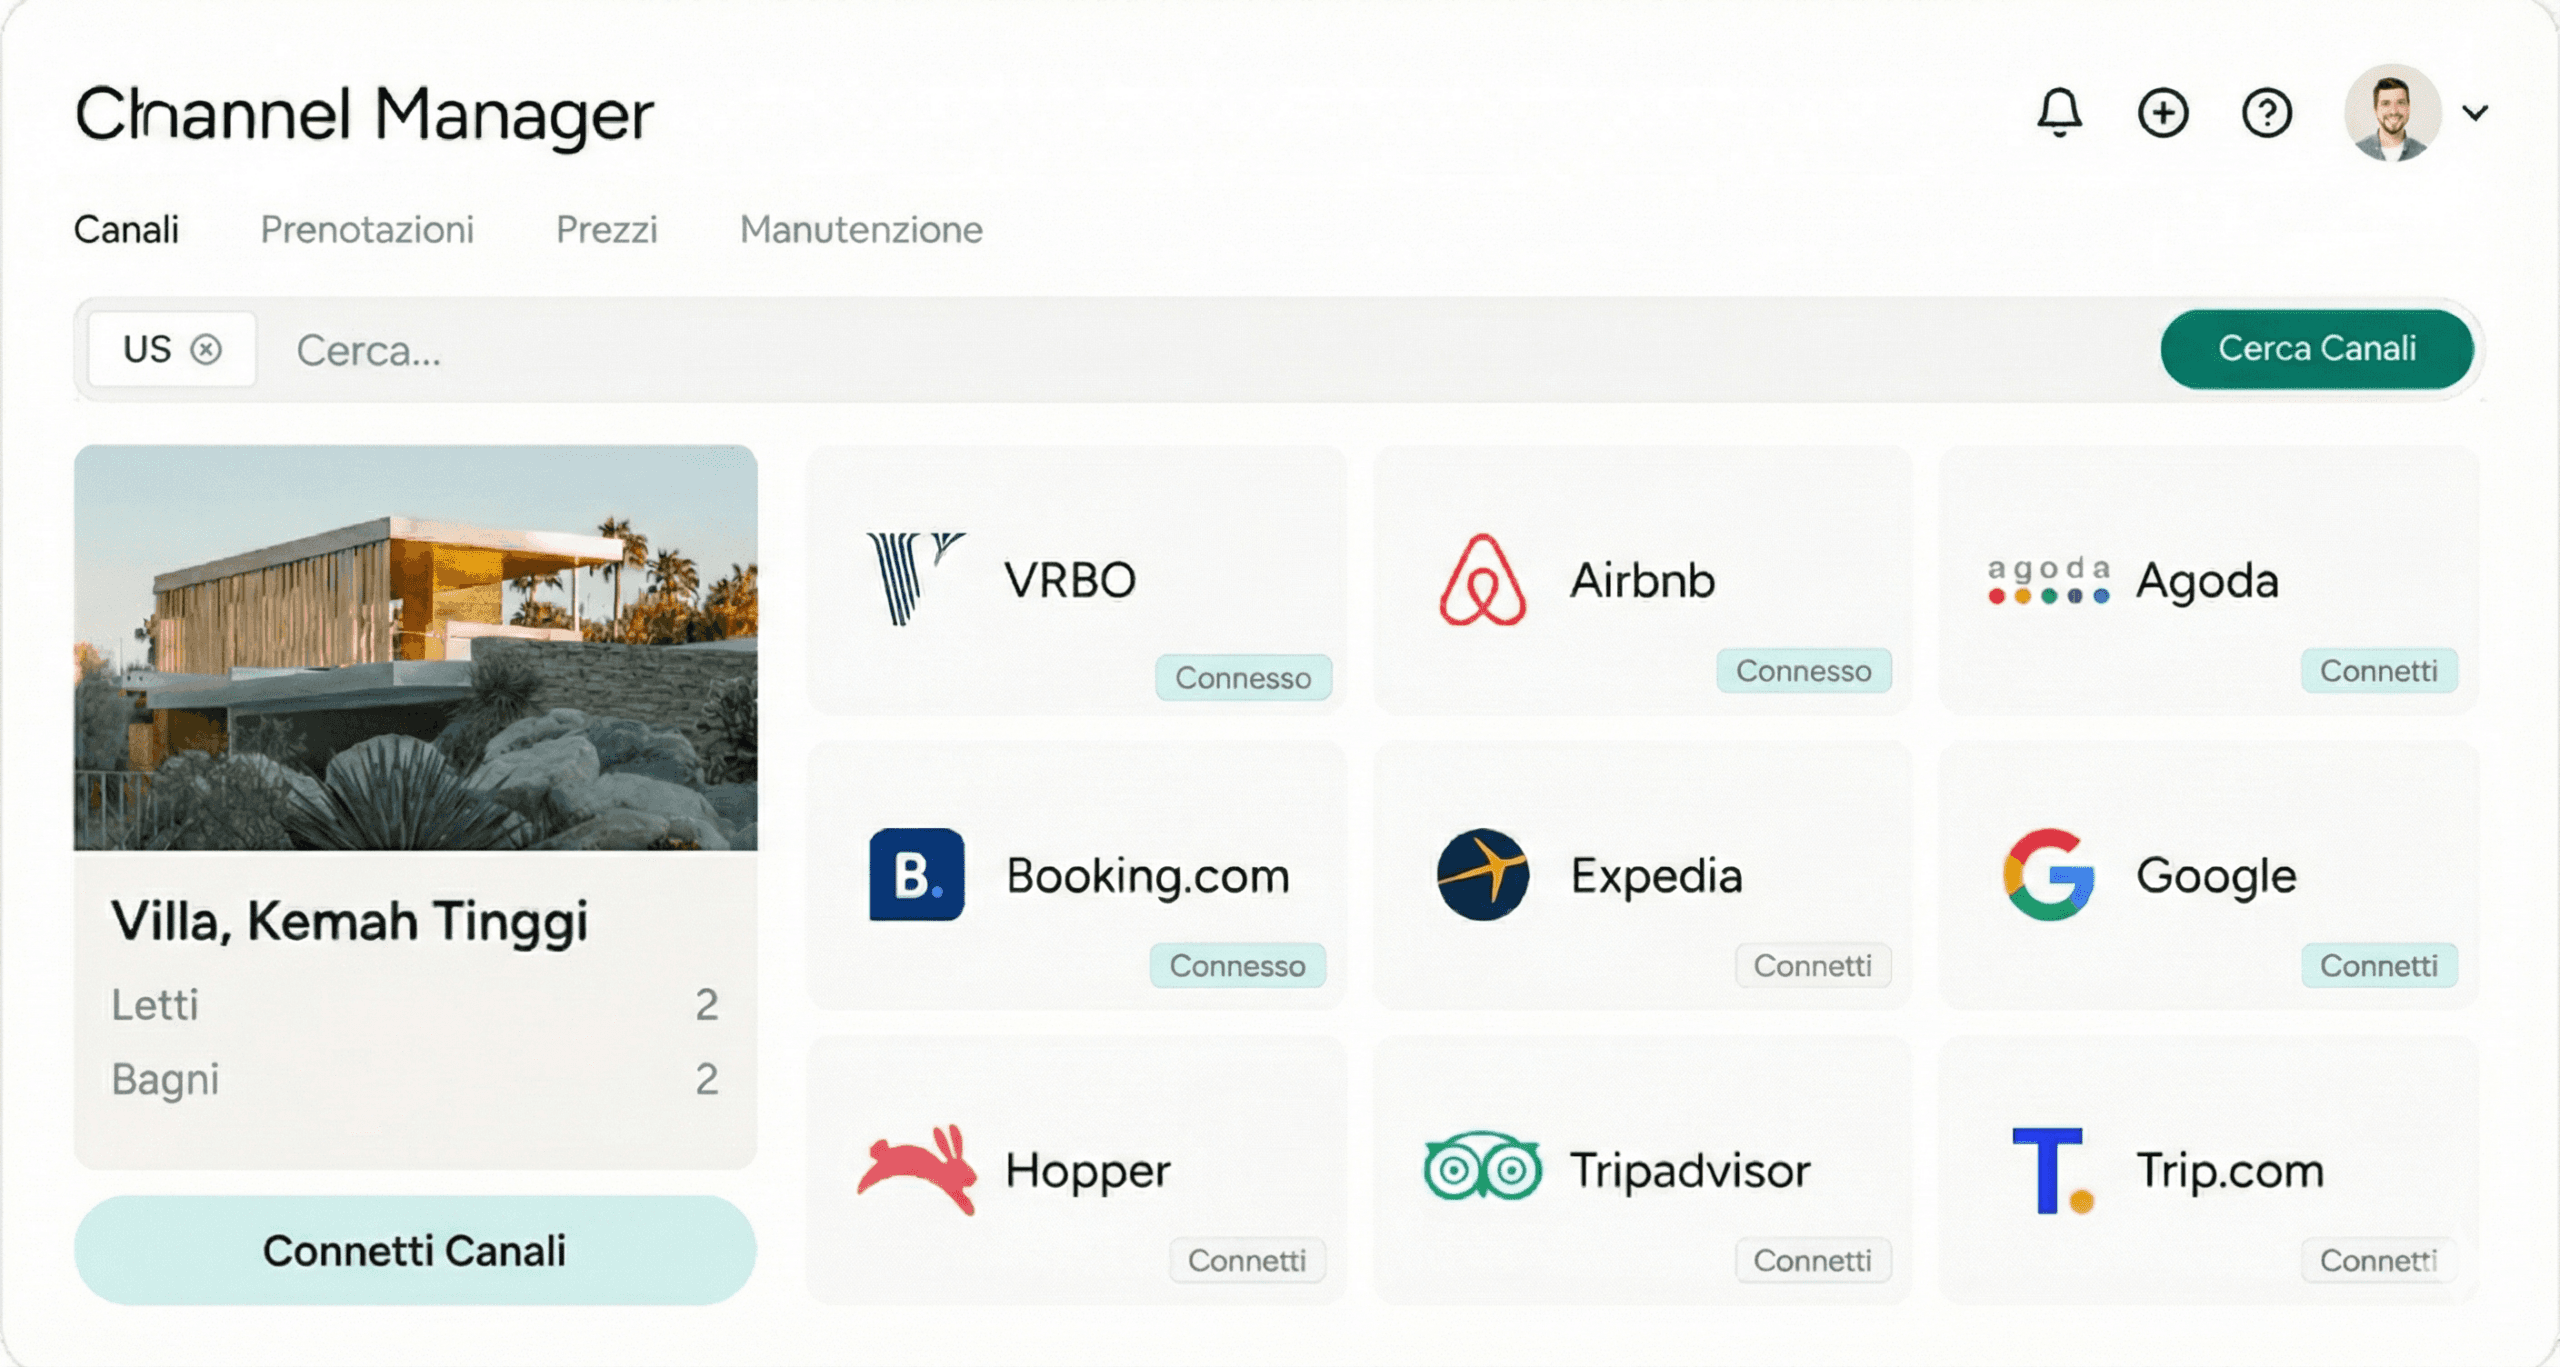Click the plus icon to add something
Viewport: 2560px width, 1367px height.
pyautogui.click(x=2164, y=112)
